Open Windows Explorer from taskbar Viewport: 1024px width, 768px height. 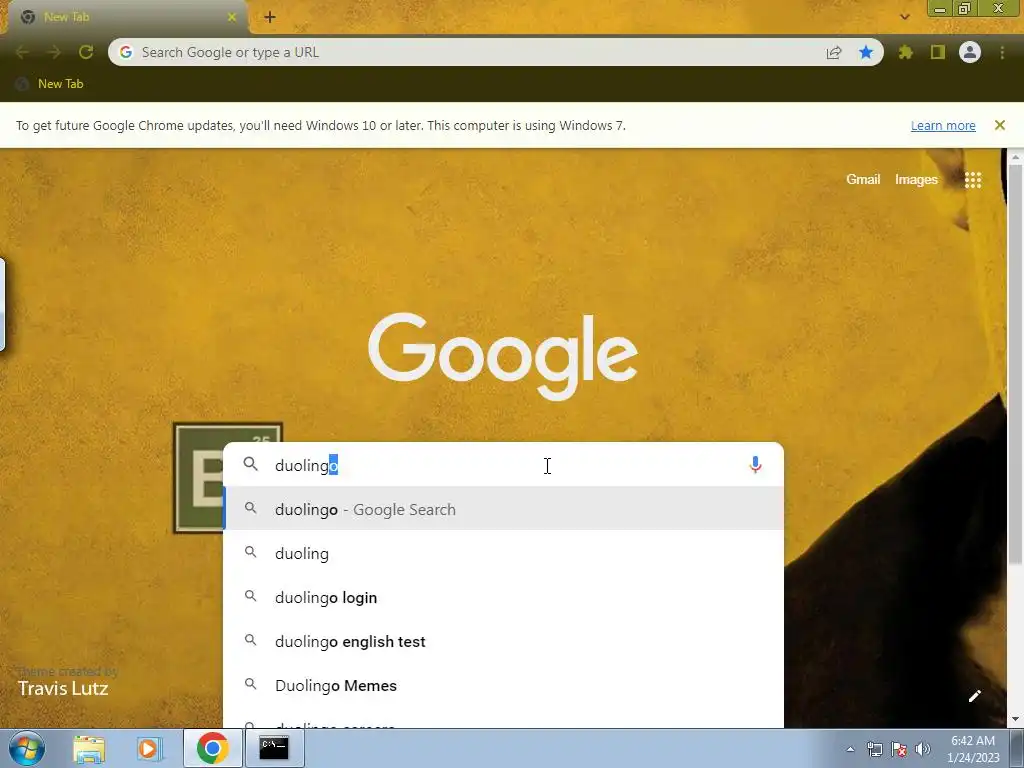coord(89,748)
